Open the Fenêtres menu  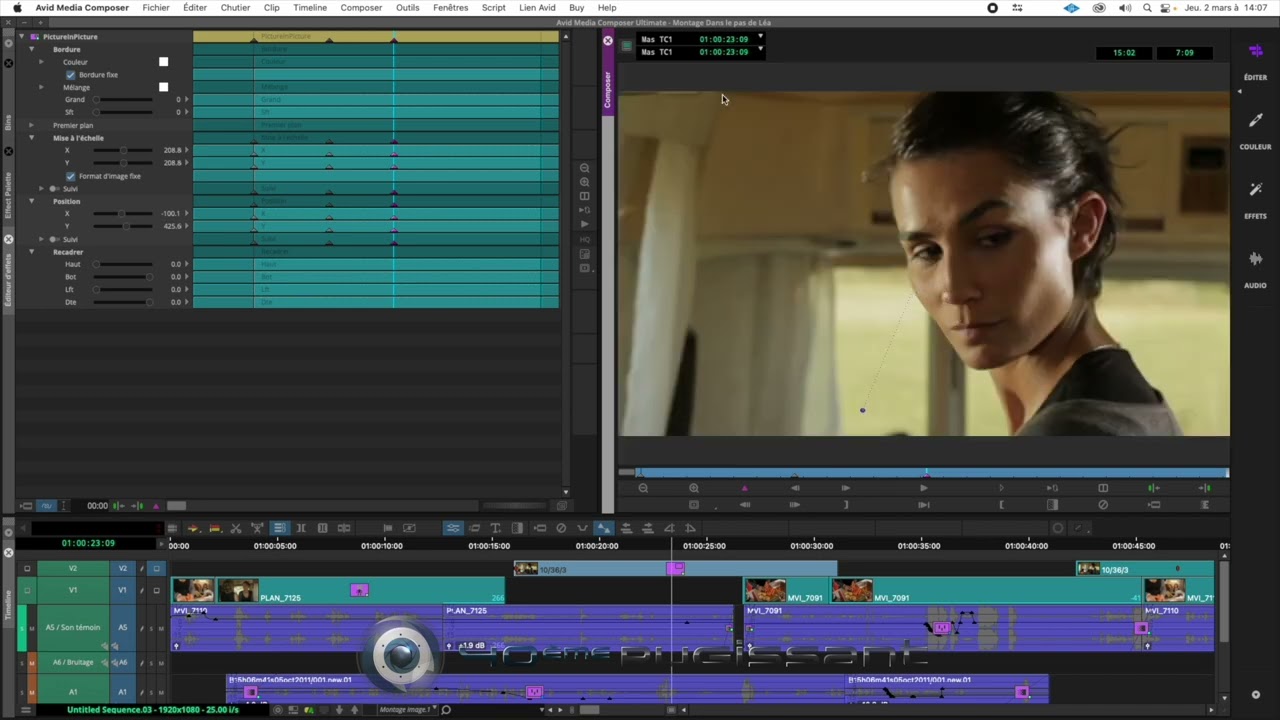[450, 7]
